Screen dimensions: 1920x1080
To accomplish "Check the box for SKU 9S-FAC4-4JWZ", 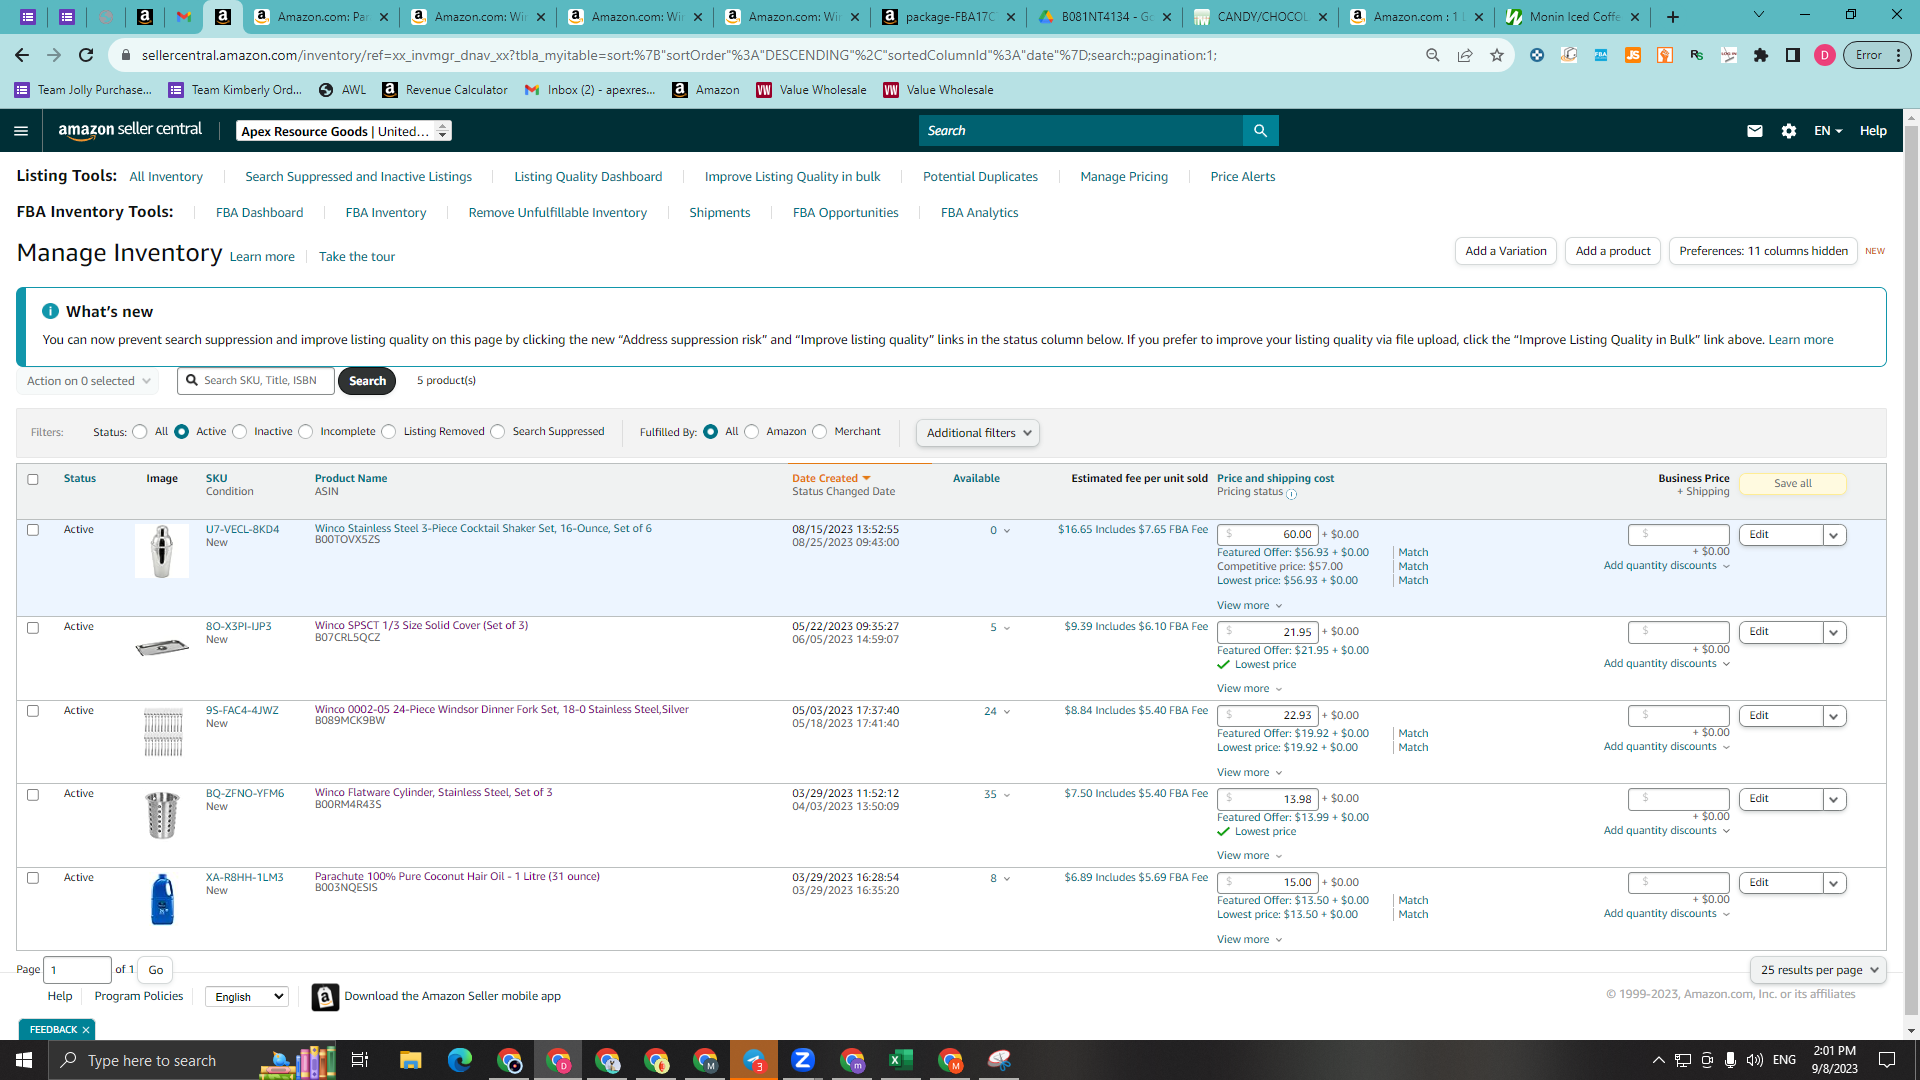I will (x=33, y=711).
